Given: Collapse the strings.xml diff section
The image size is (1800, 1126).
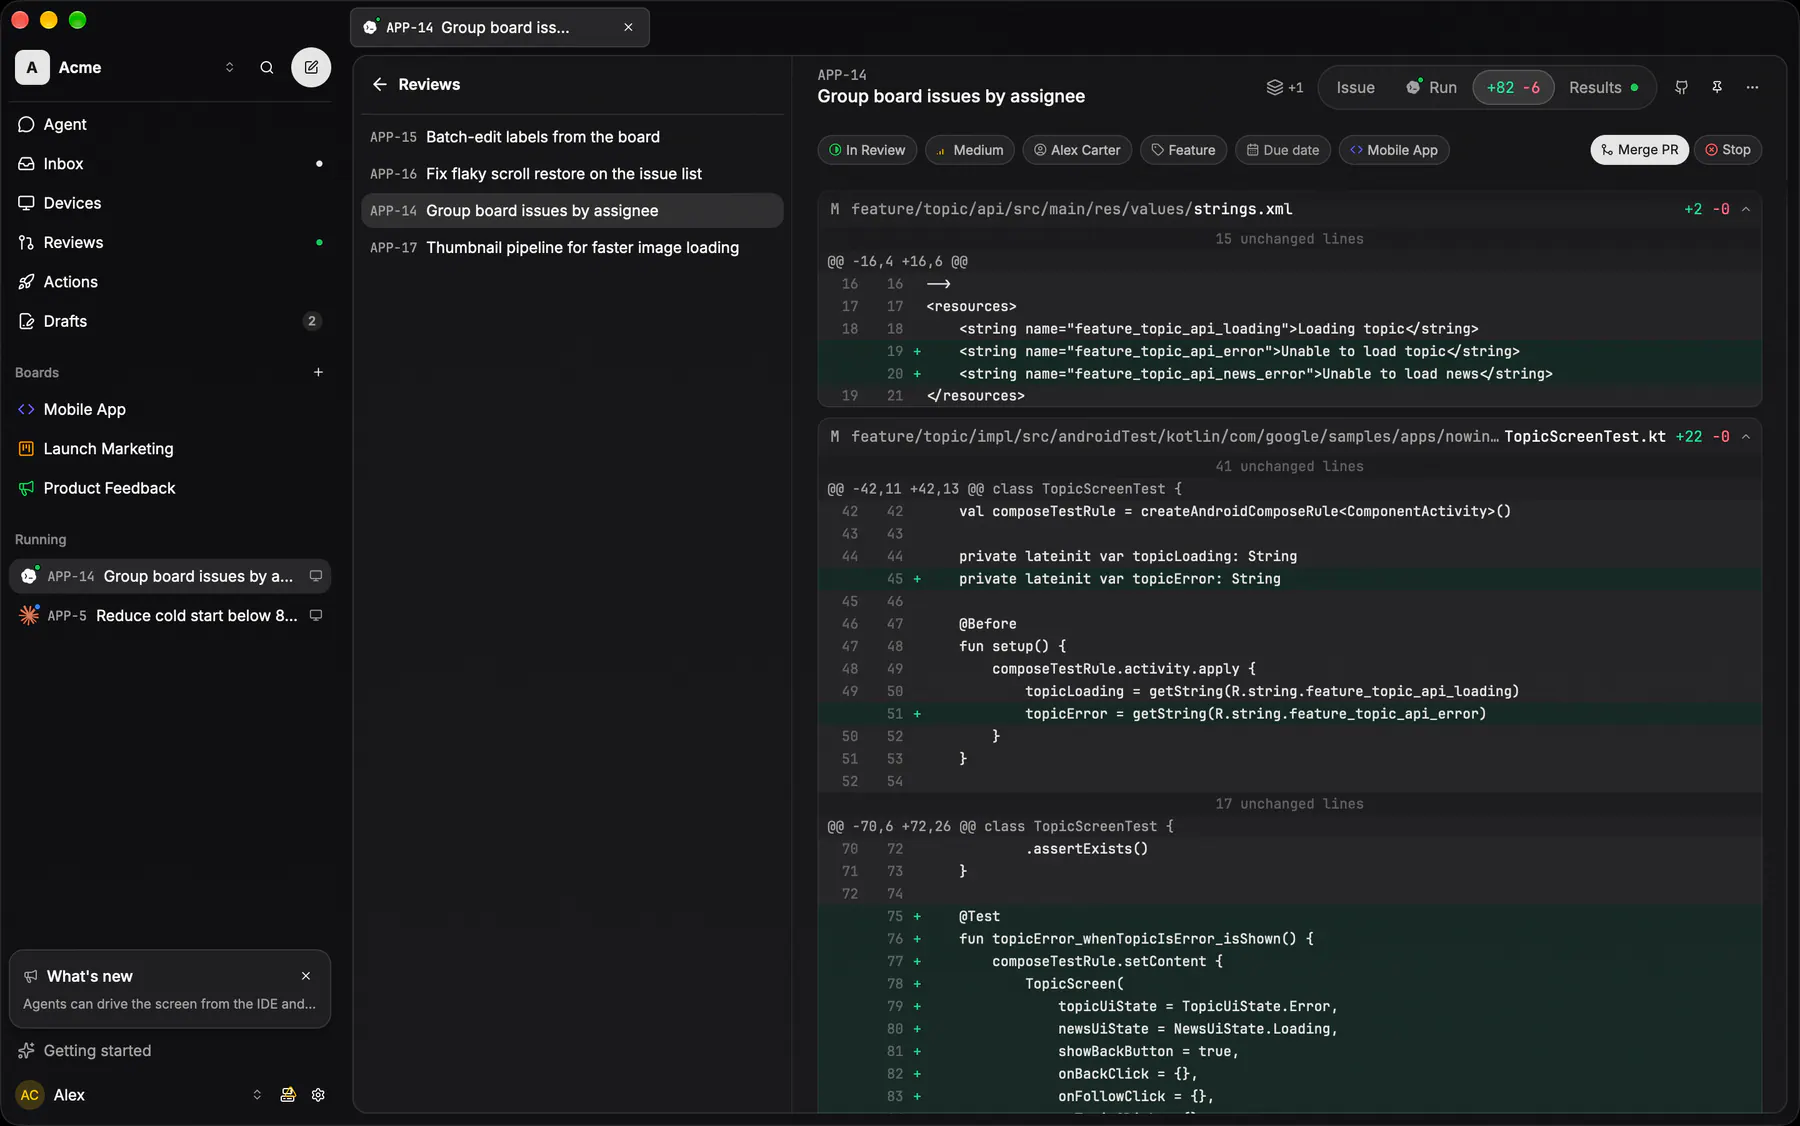Looking at the screenshot, I should tap(1746, 209).
